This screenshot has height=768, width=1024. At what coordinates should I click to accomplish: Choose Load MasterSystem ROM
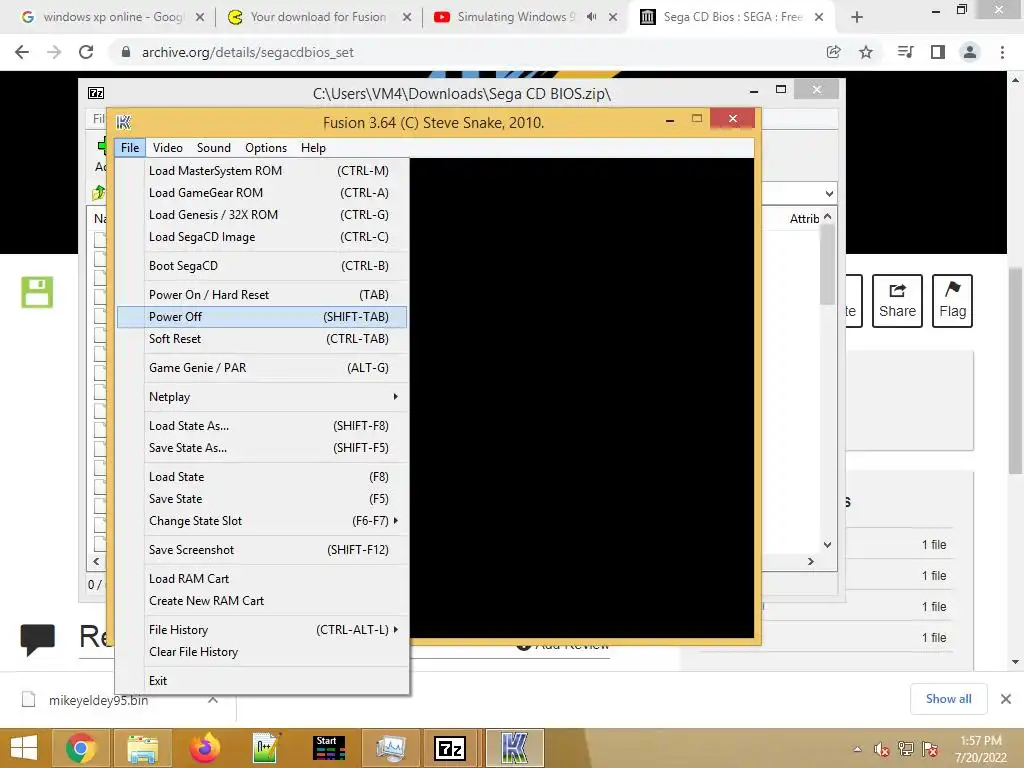262,170
